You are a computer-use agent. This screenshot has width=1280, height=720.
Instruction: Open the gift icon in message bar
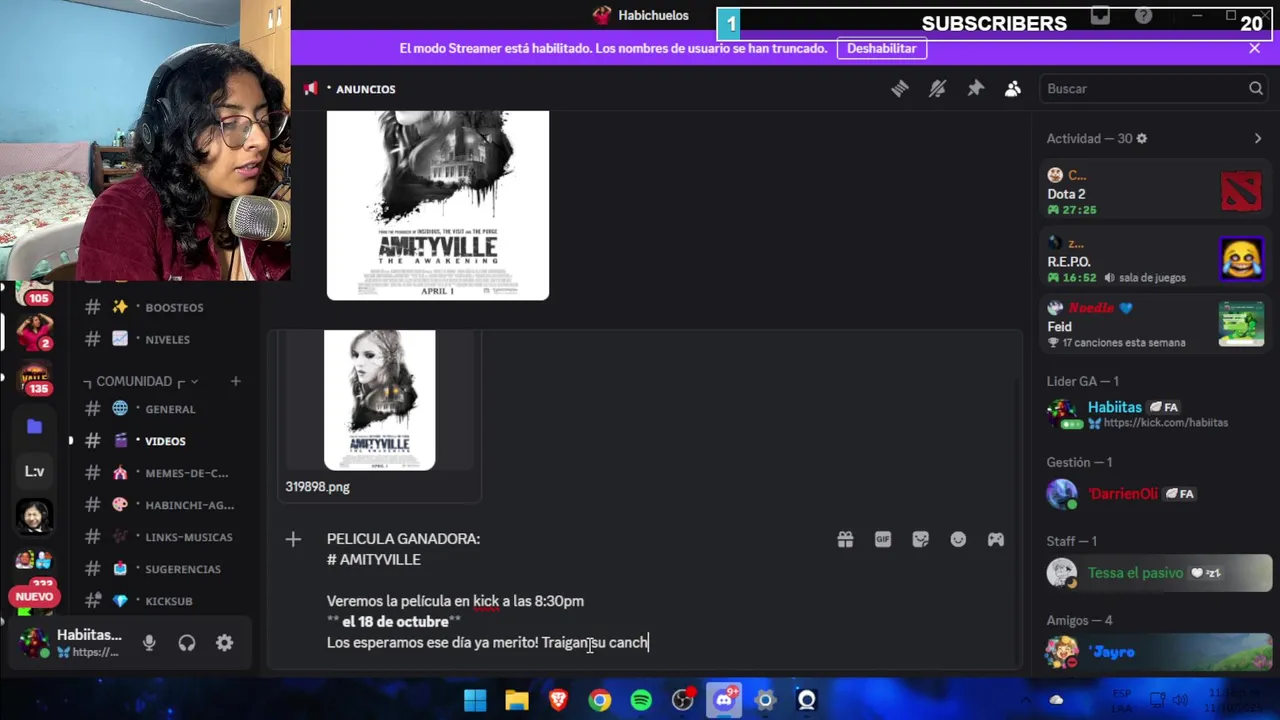(x=845, y=540)
